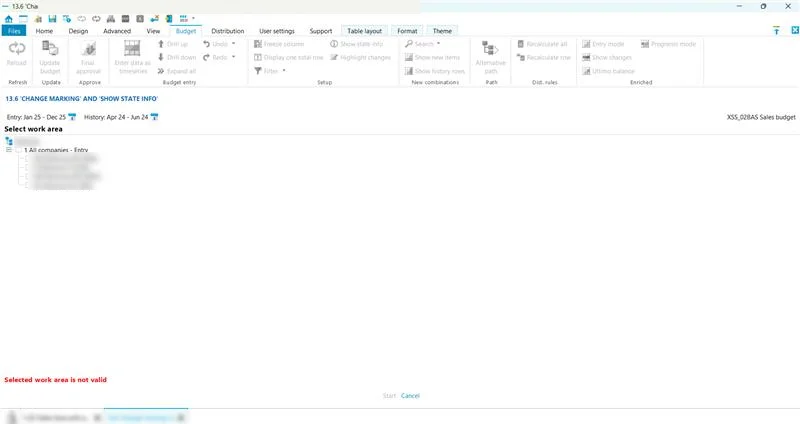The width and height of the screenshot is (800, 424).
Task: Click the Drill up command
Action: coord(172,44)
